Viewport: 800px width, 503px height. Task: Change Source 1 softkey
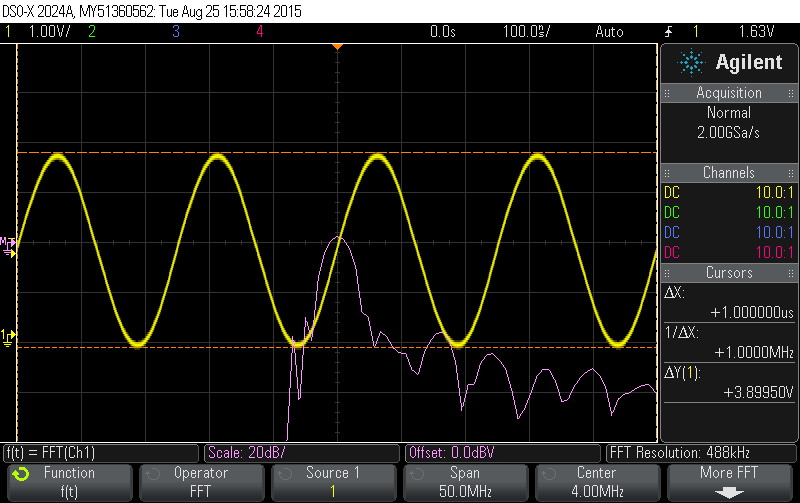click(x=334, y=482)
